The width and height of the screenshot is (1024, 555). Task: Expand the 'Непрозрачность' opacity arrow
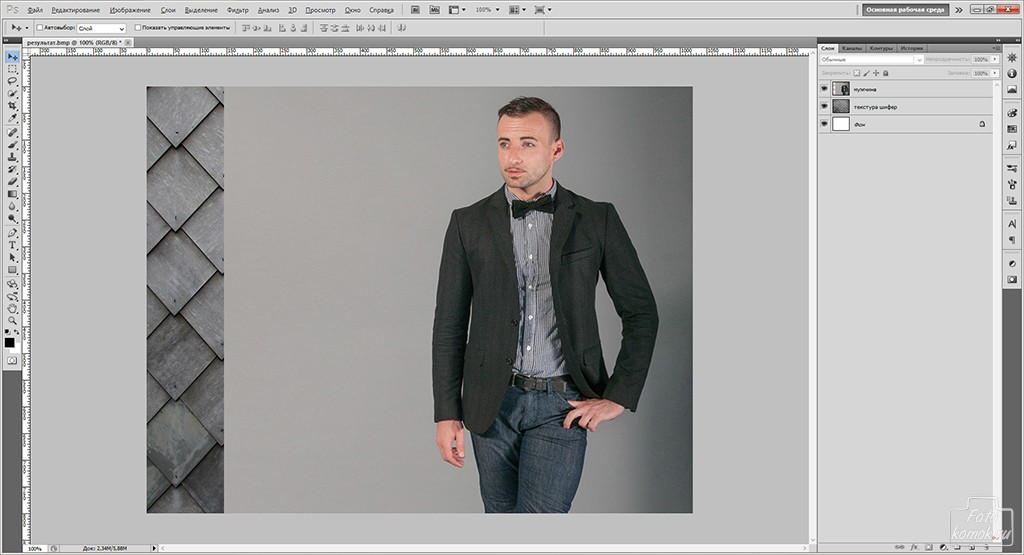pyautogui.click(x=992, y=60)
